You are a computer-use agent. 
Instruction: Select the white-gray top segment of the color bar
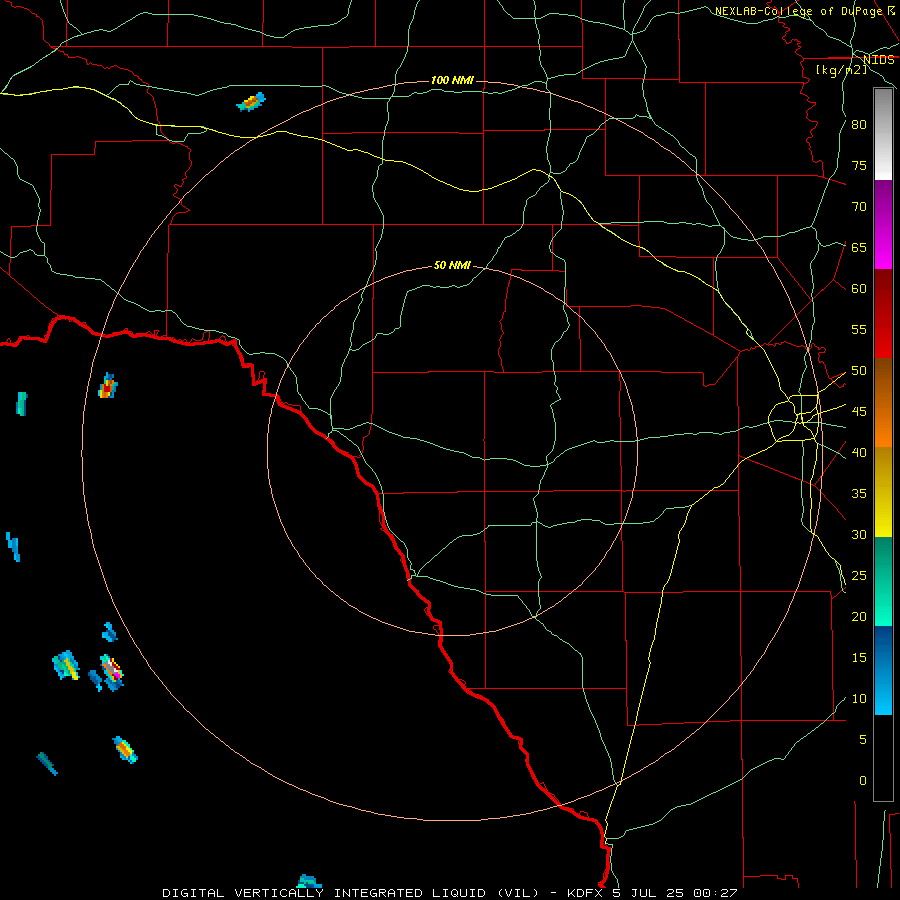(883, 134)
